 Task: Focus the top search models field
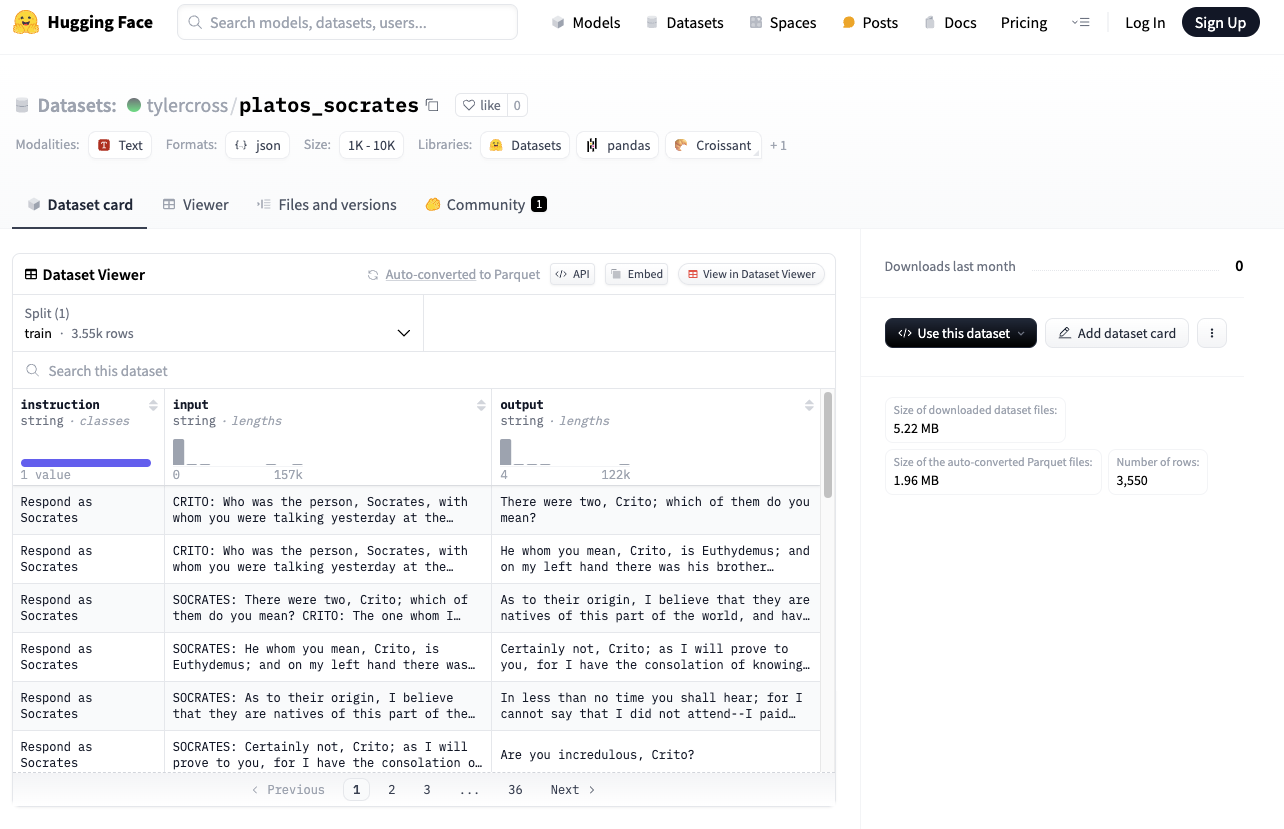[x=347, y=22]
